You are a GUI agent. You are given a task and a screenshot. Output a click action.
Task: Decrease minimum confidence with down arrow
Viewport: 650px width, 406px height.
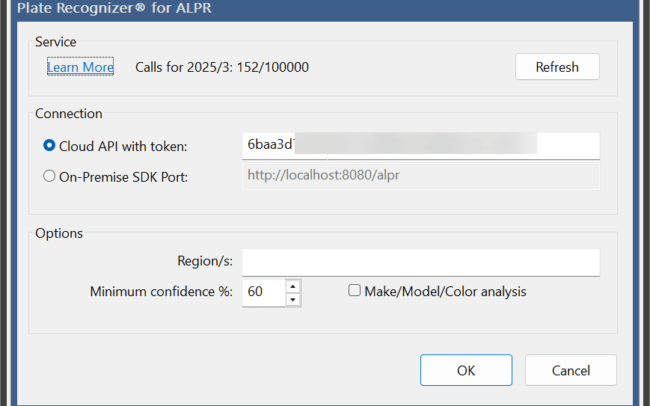(x=293, y=299)
